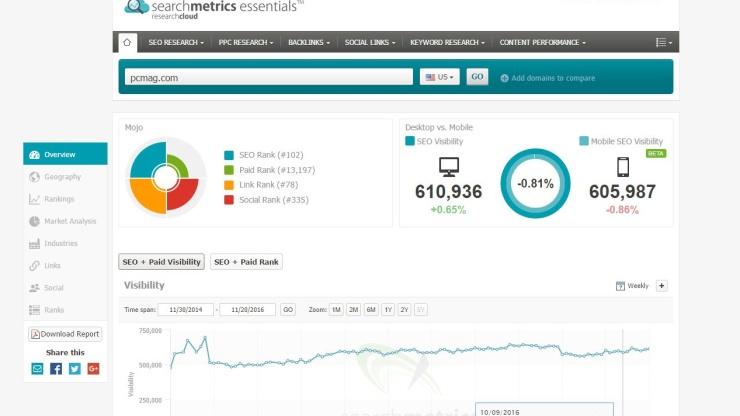Click the Weekly help icon
This screenshot has height=416, width=740.
(x=620, y=286)
